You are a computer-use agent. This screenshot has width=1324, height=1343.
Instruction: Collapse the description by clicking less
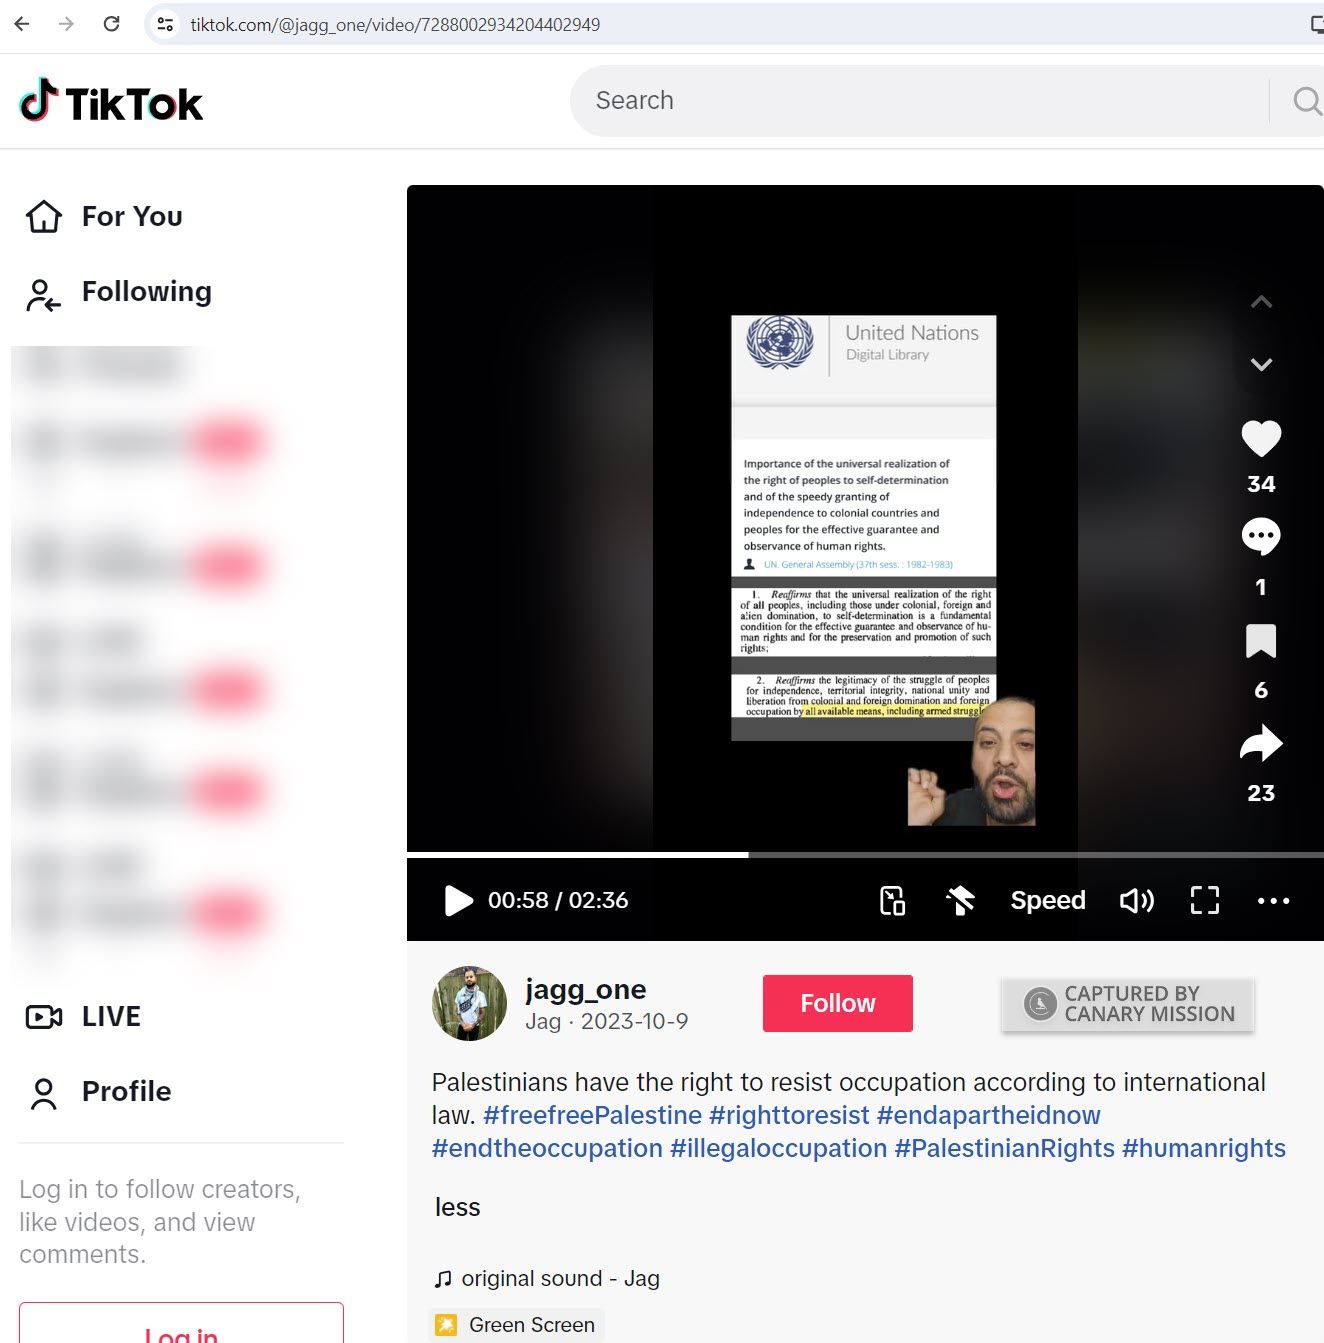(x=457, y=1207)
